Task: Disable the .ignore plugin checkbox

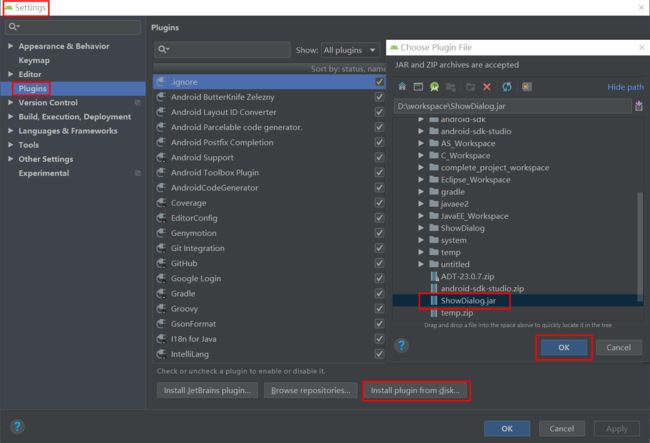Action: click(x=379, y=82)
